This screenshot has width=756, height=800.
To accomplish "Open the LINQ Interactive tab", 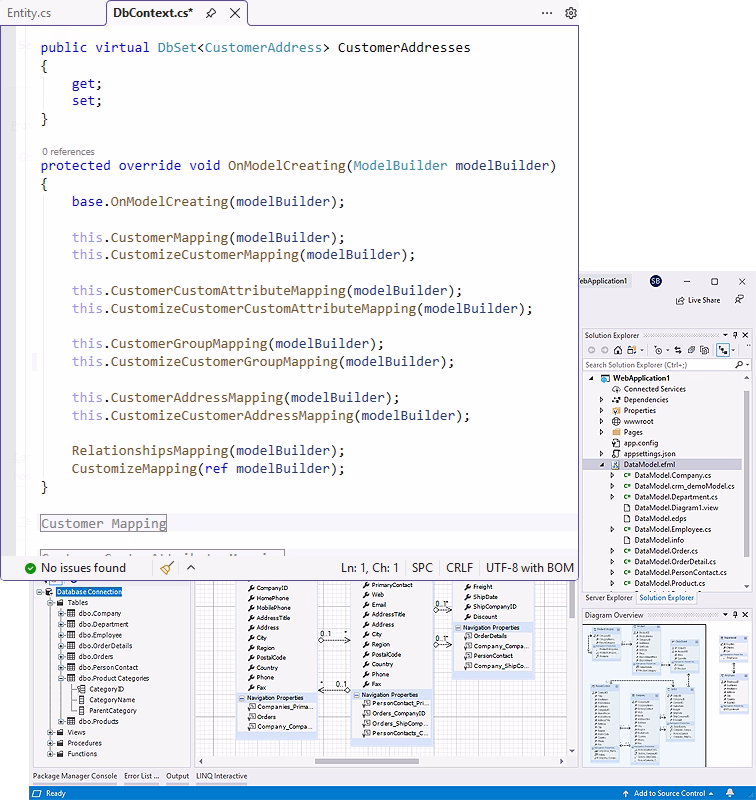I will [222, 776].
